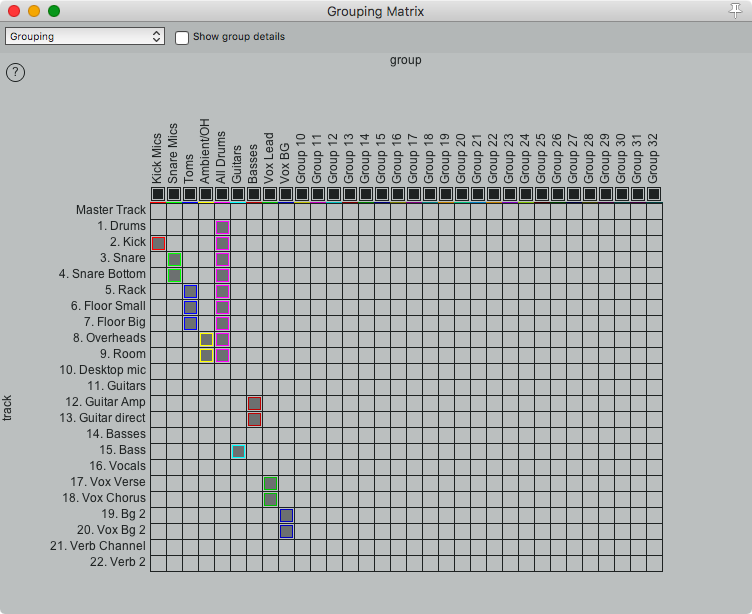Click the Snare Mics group header box
The height and width of the screenshot is (614, 752).
click(174, 194)
